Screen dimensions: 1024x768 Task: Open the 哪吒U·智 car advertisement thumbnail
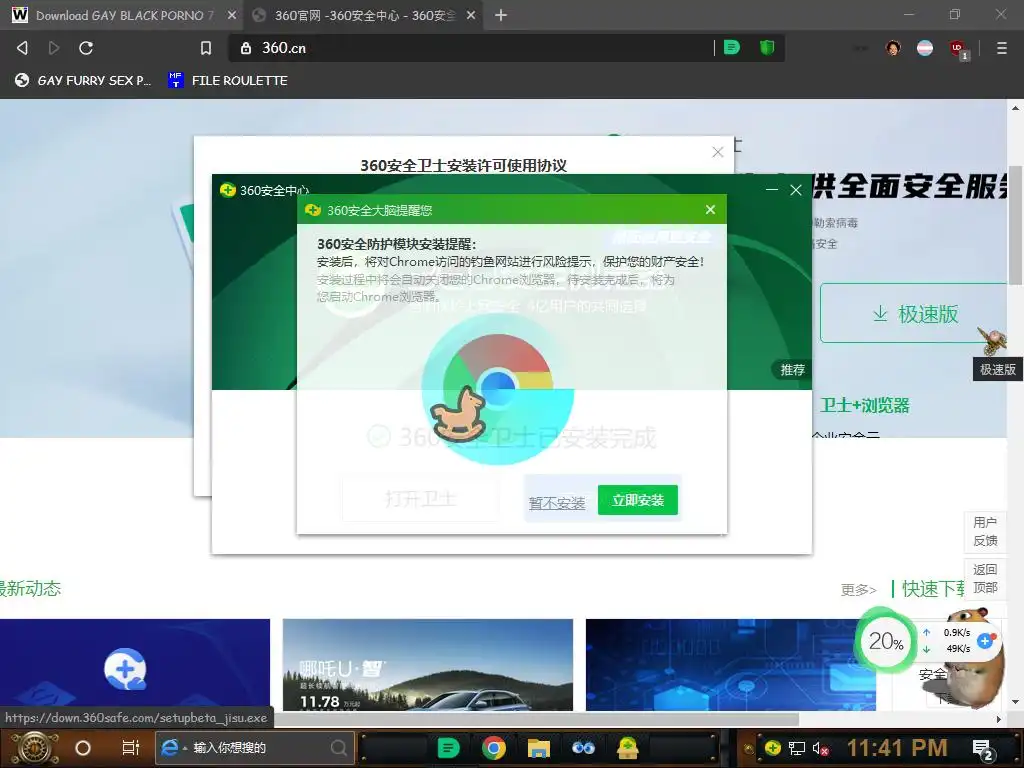point(428,665)
